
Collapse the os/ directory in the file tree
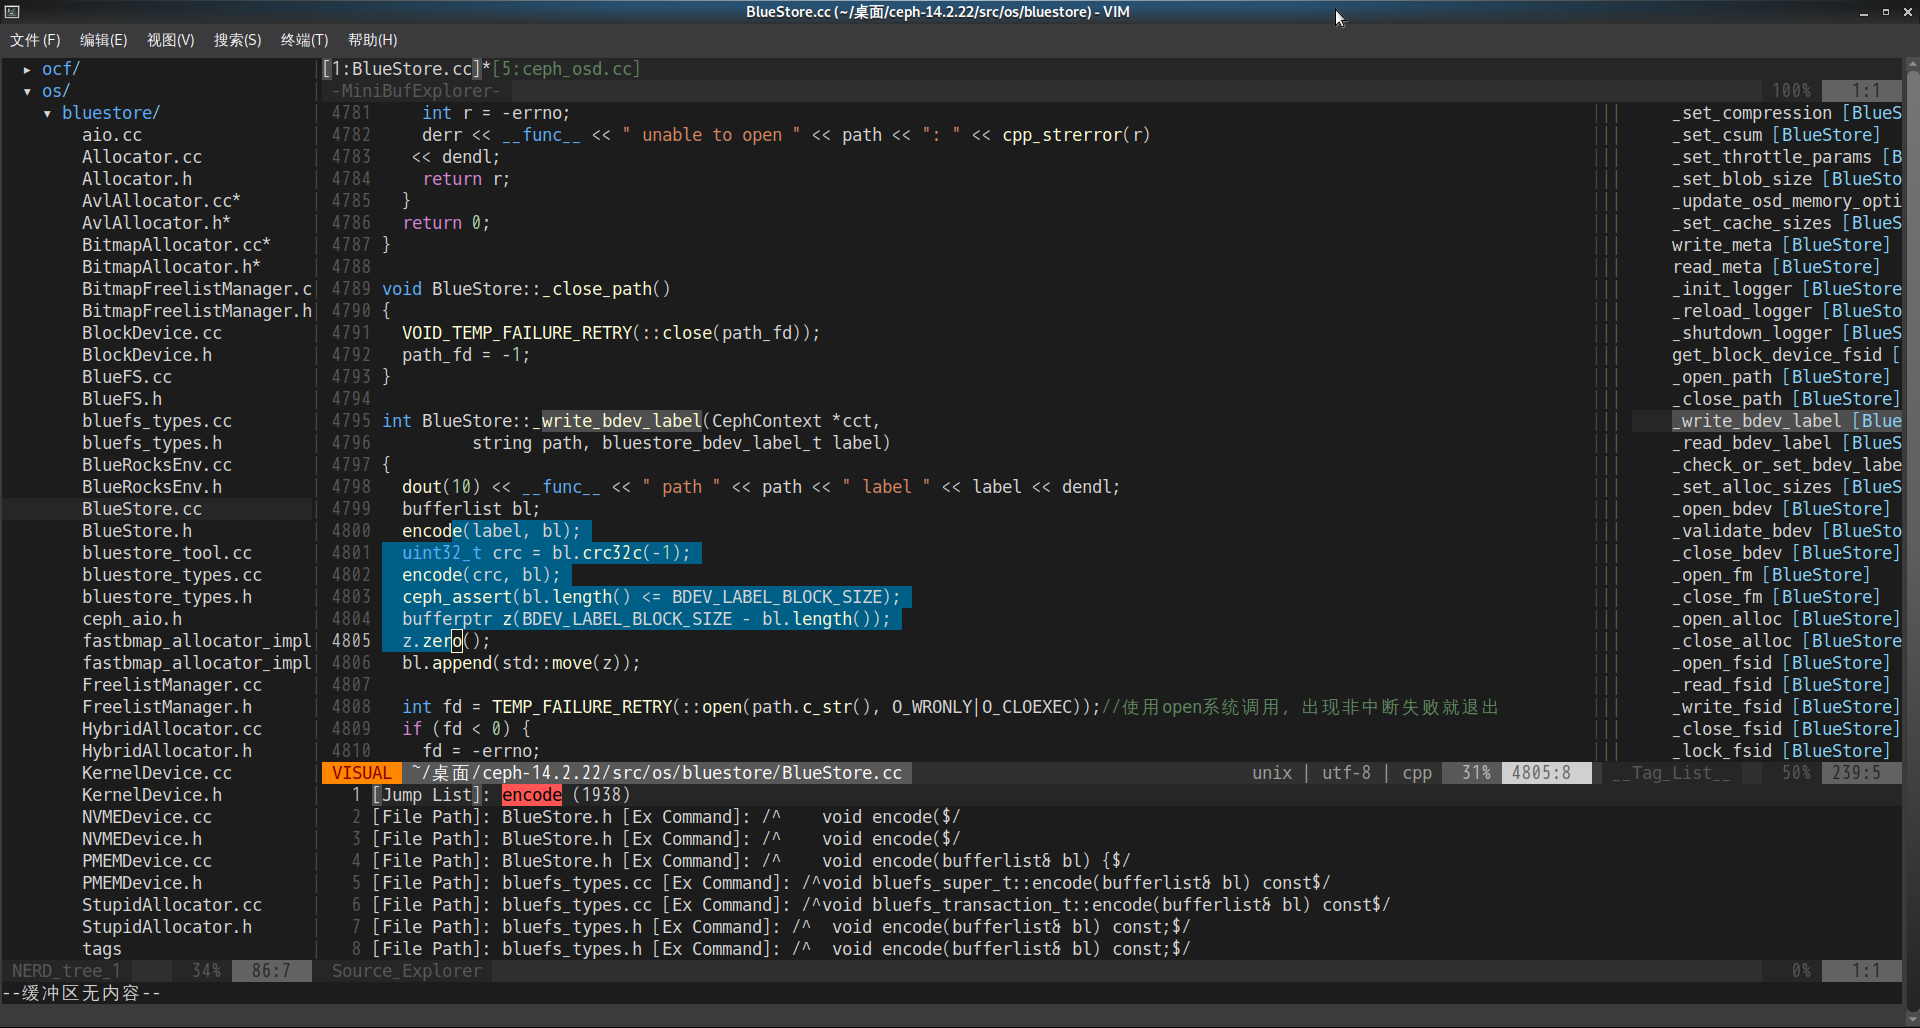(27, 90)
